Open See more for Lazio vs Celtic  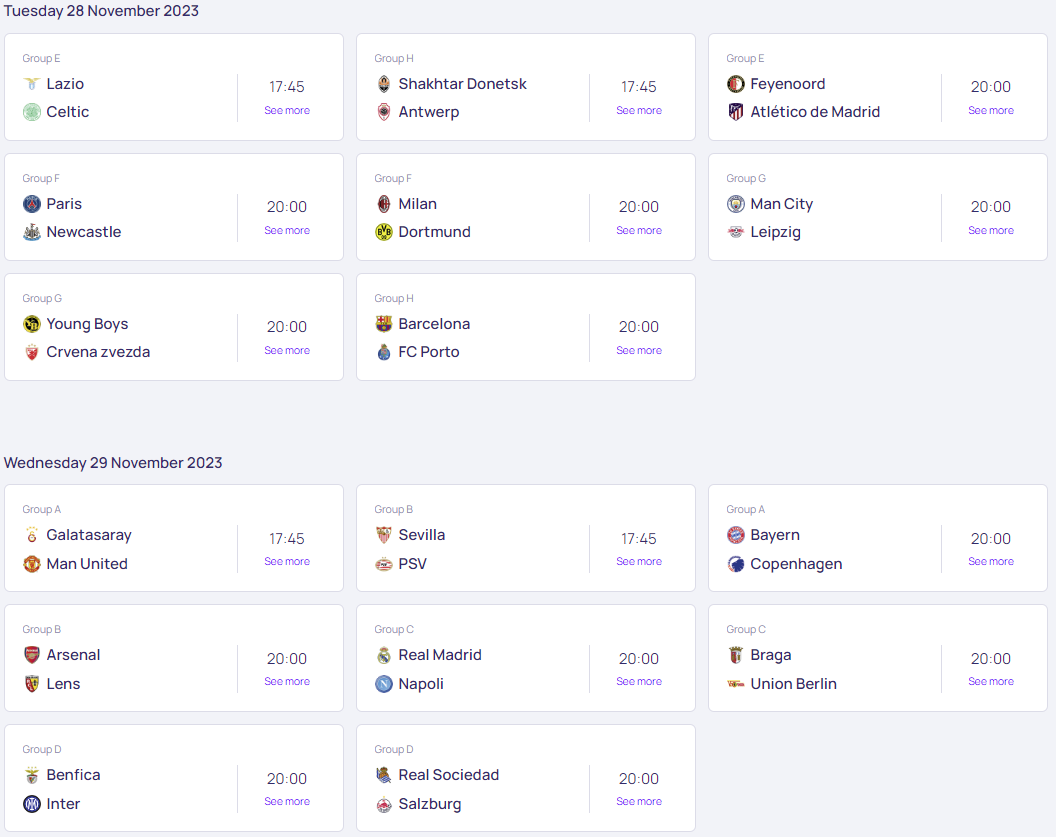pos(287,111)
